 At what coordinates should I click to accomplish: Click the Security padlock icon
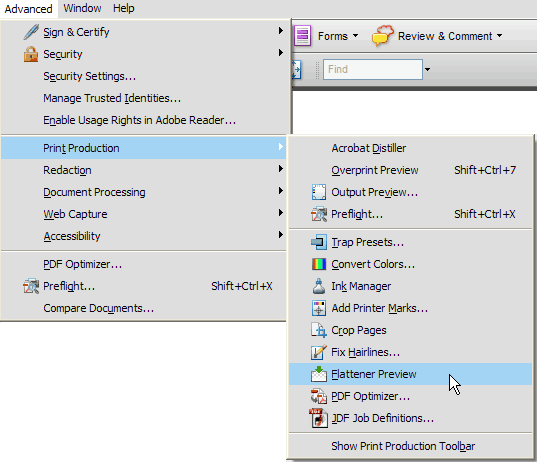pyautogui.click(x=31, y=54)
